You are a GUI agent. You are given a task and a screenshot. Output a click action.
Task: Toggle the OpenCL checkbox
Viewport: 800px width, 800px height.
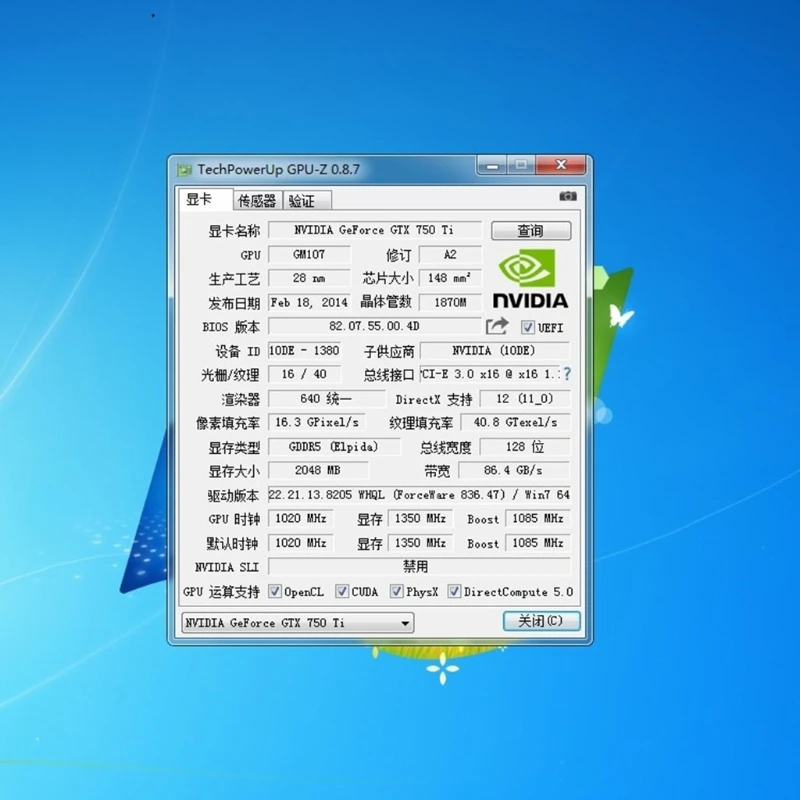pyautogui.click(x=273, y=591)
